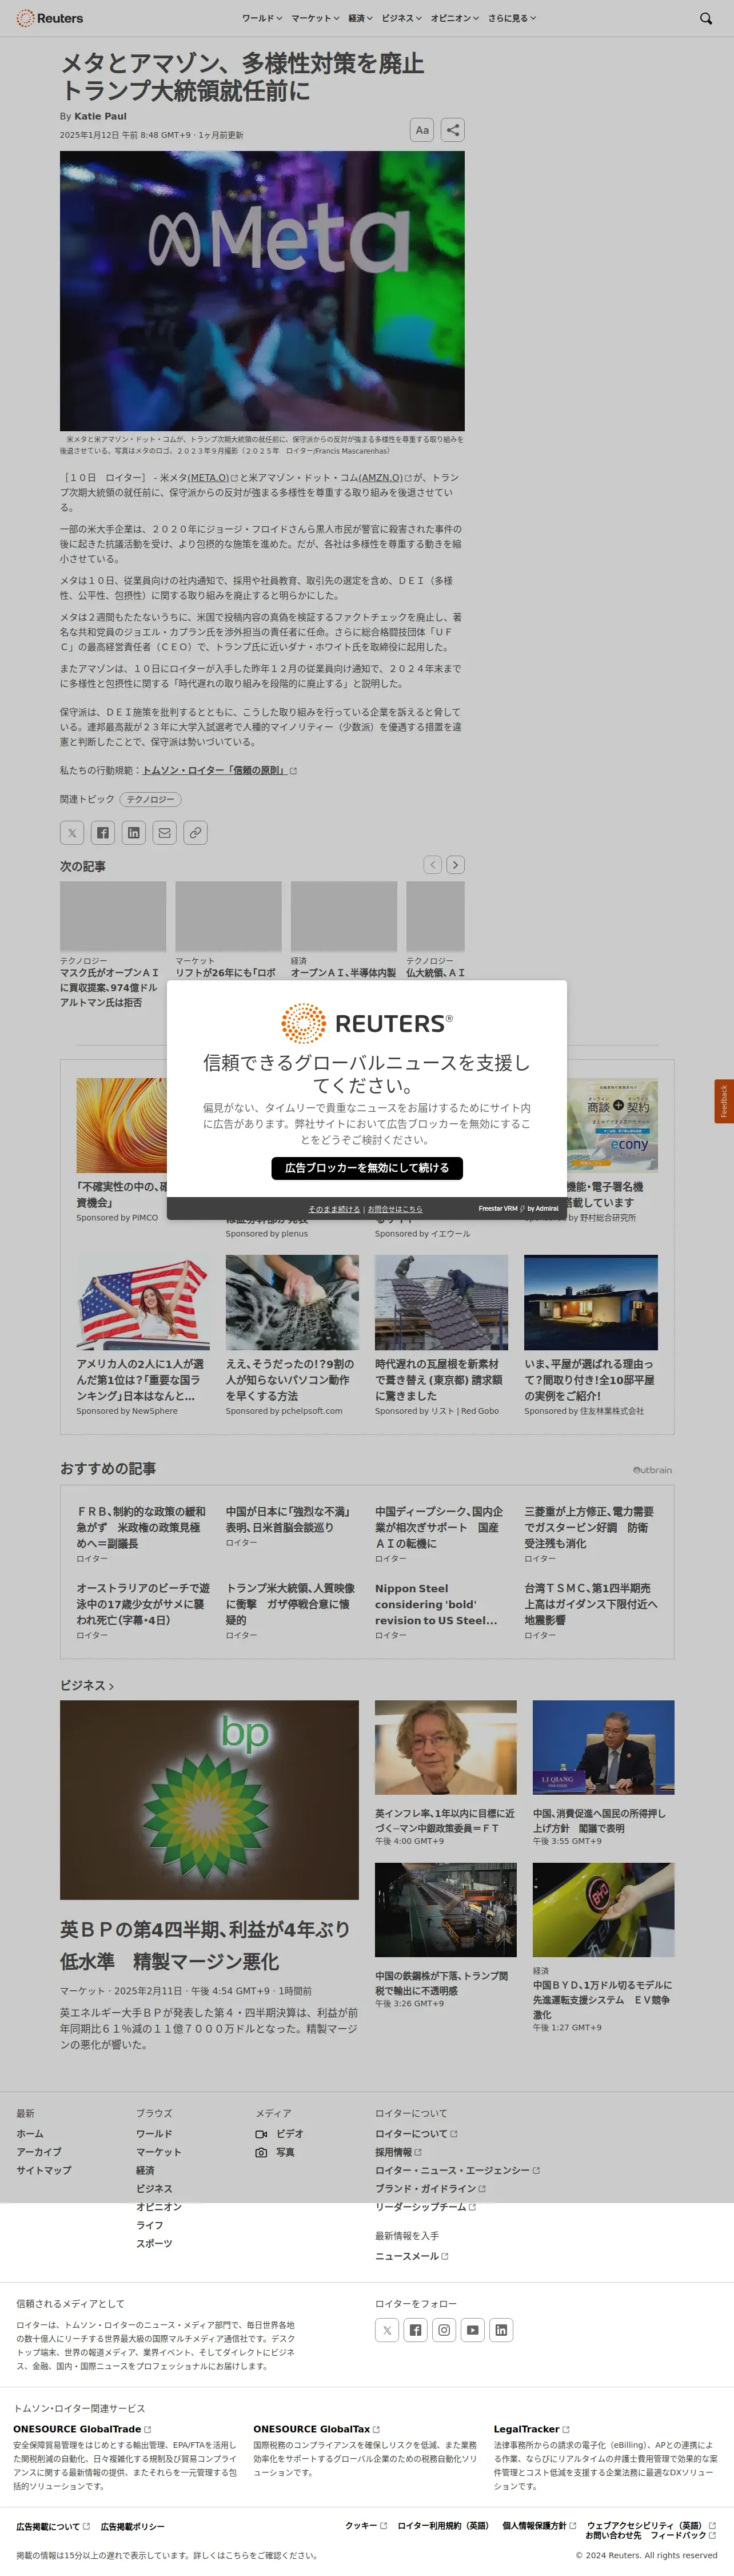Open ONESOURCE GlobalTrade link
This screenshot has width=734, height=2576.
tap(82, 2429)
